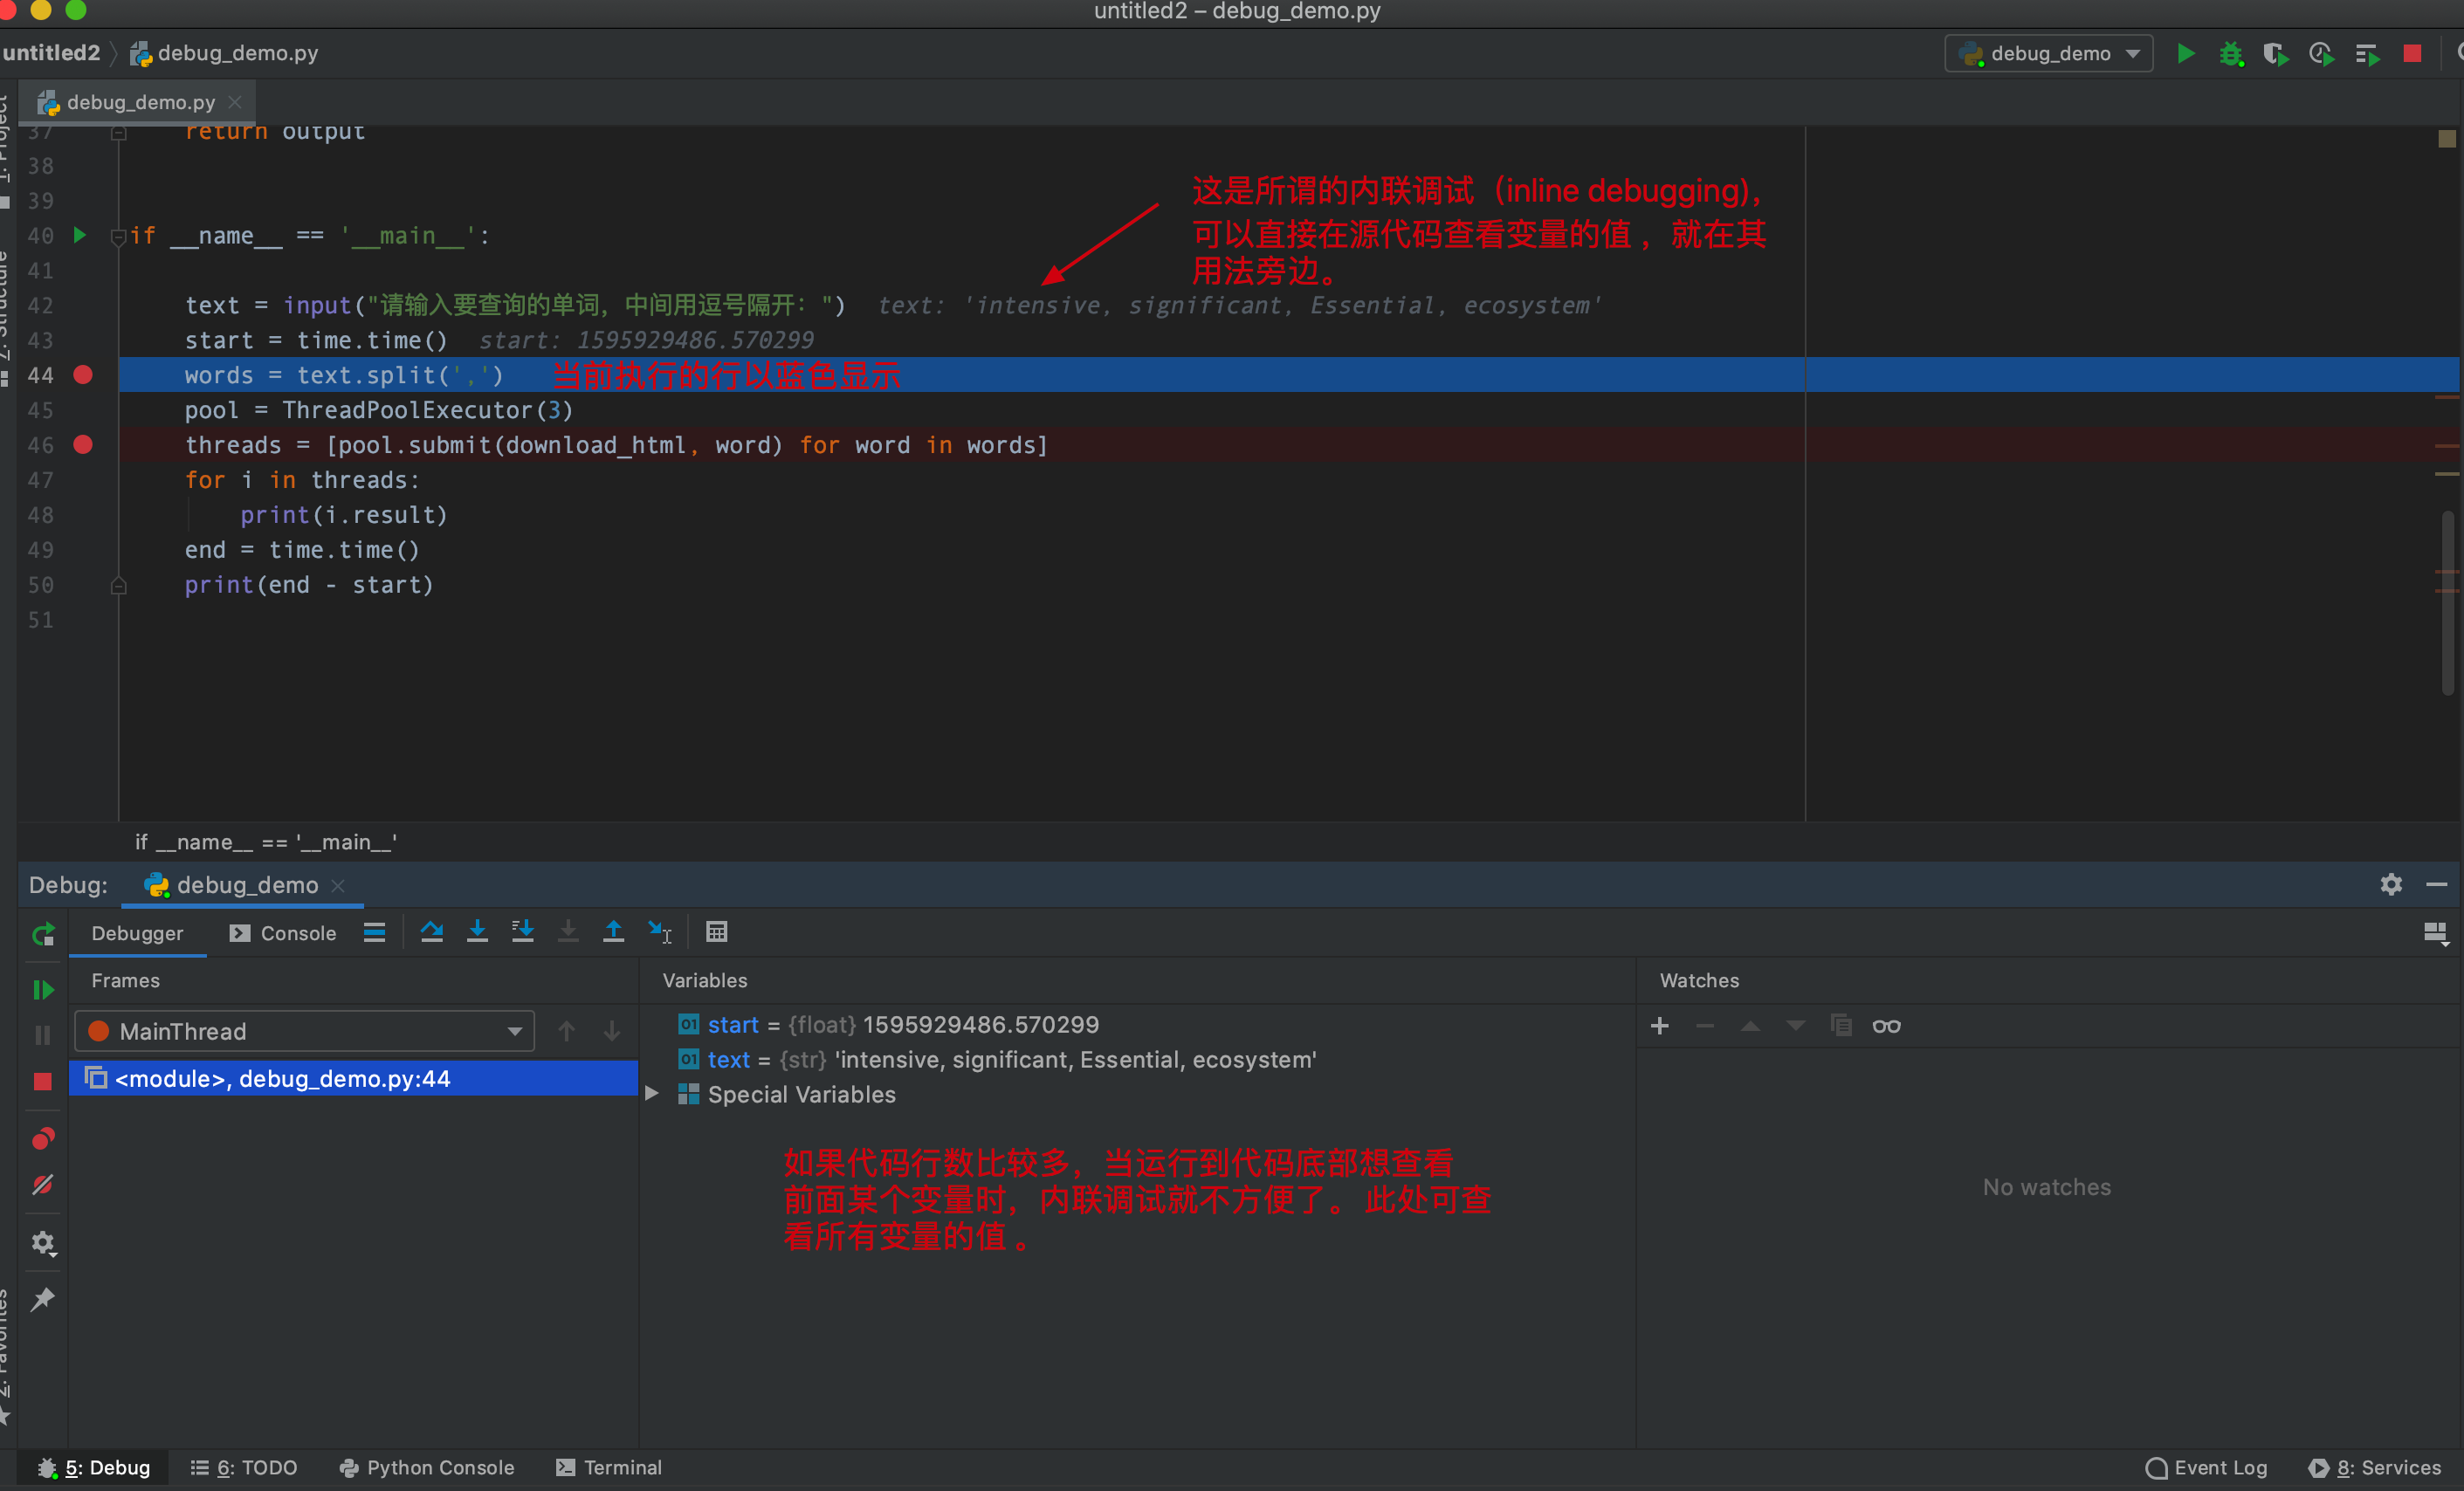Viewport: 2464px width, 1491px height.
Task: Click Step Out in debugger toolbar
Action: point(613,932)
